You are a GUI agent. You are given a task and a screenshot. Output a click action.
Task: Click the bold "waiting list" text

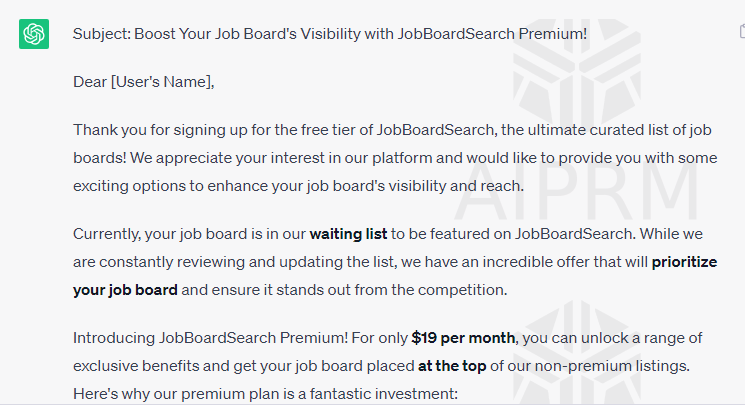(x=348, y=234)
